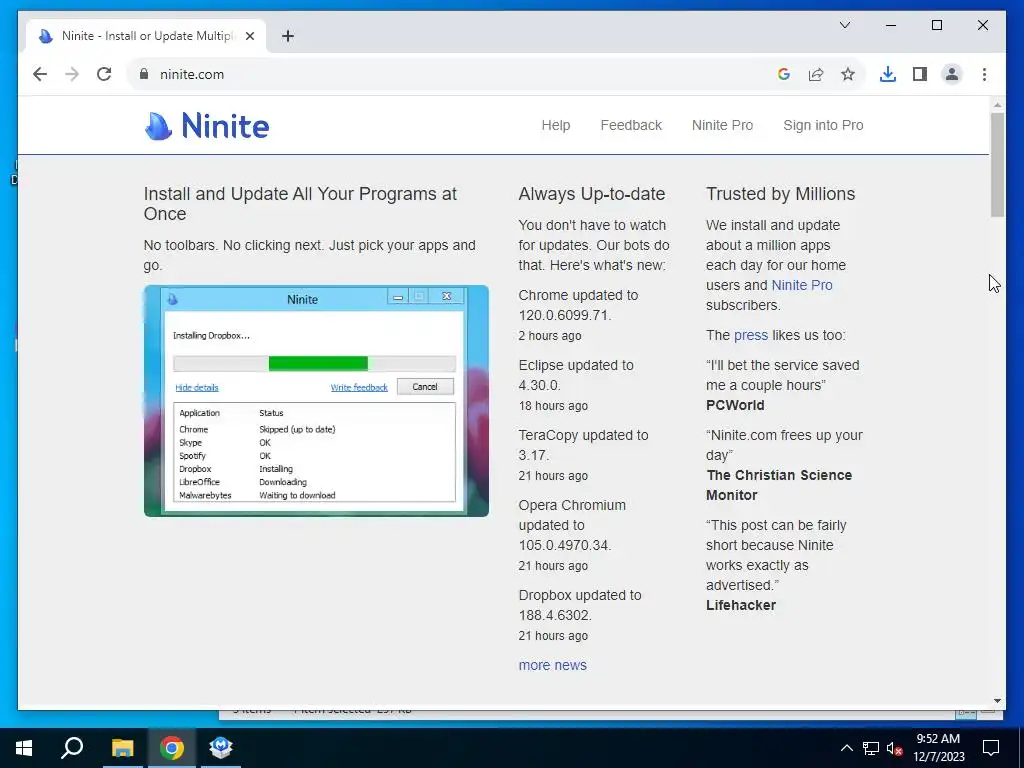1024x768 pixels.
Task: Click the PCWorld attribution text
Action: pos(735,406)
